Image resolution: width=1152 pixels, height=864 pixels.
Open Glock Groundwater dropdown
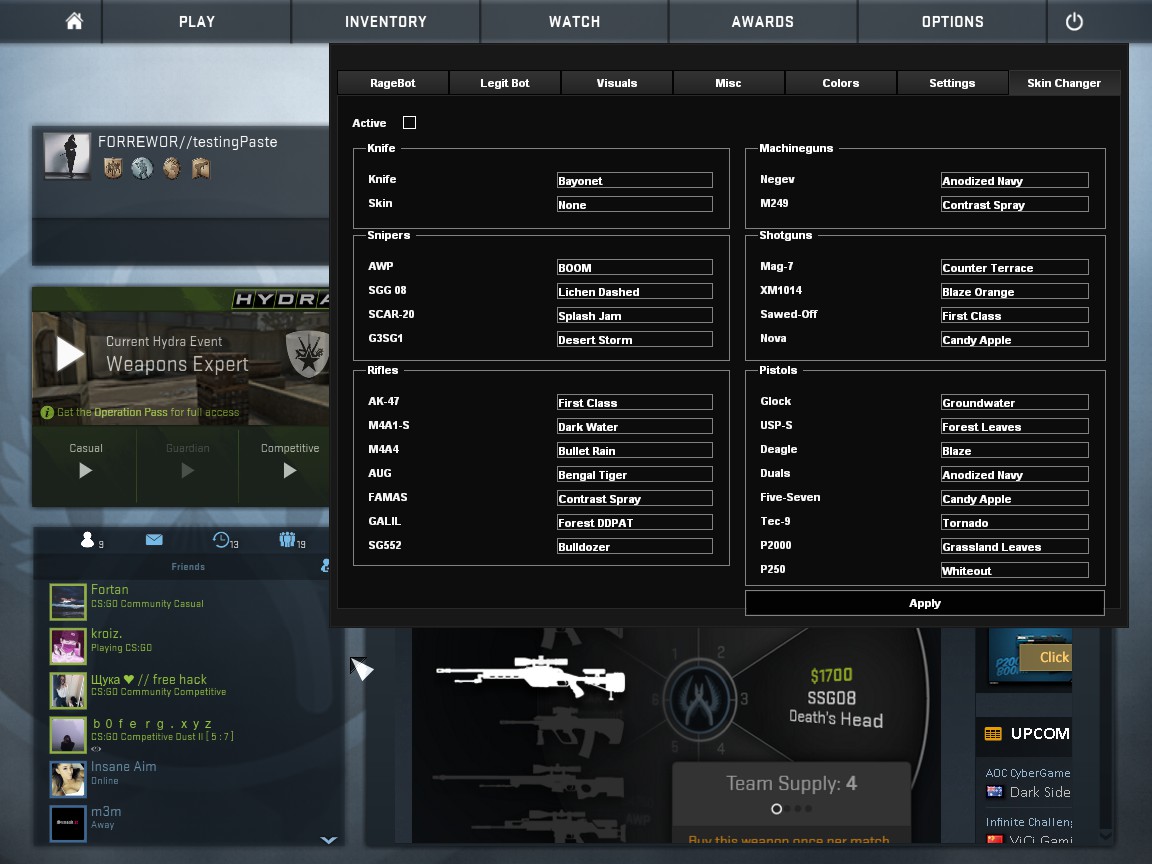point(1015,403)
